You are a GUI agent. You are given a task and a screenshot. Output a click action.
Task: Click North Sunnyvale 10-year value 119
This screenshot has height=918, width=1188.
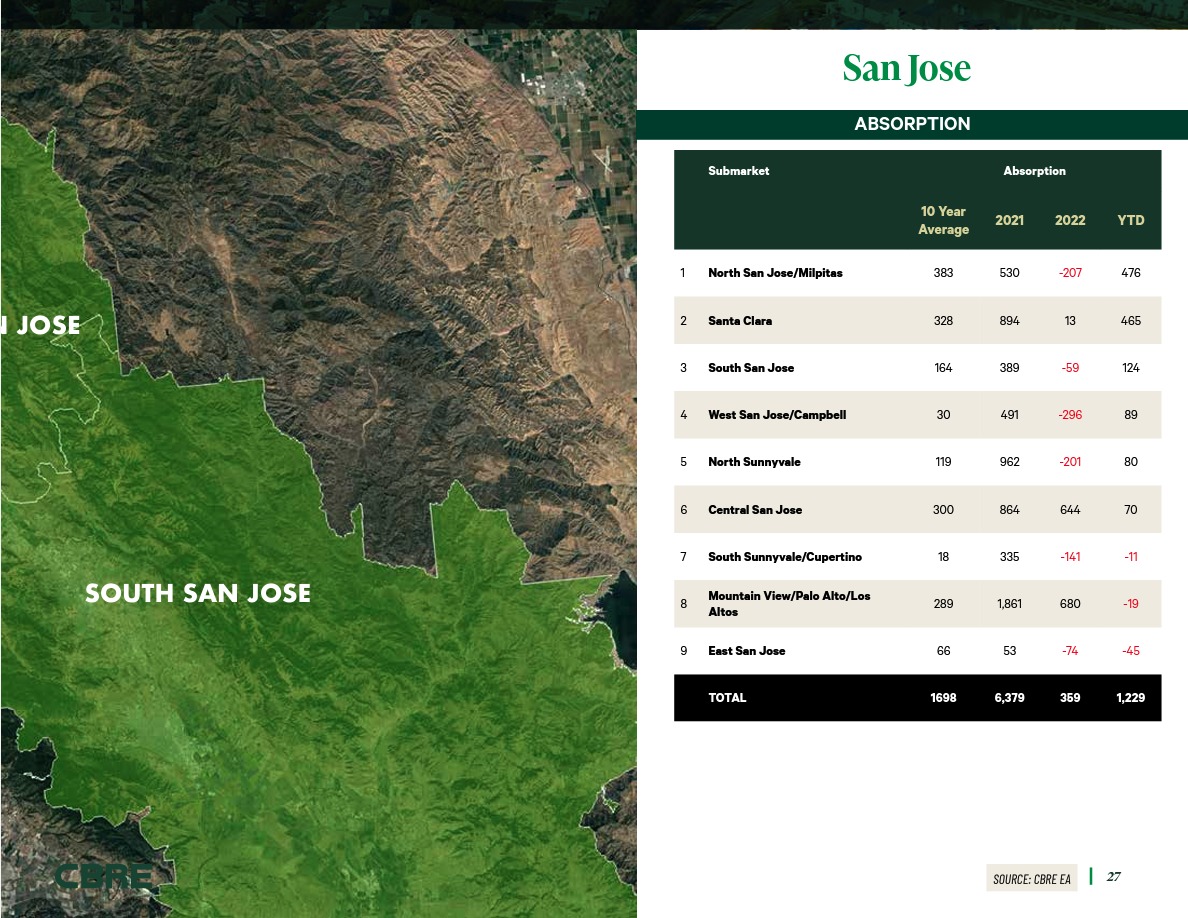(x=943, y=461)
